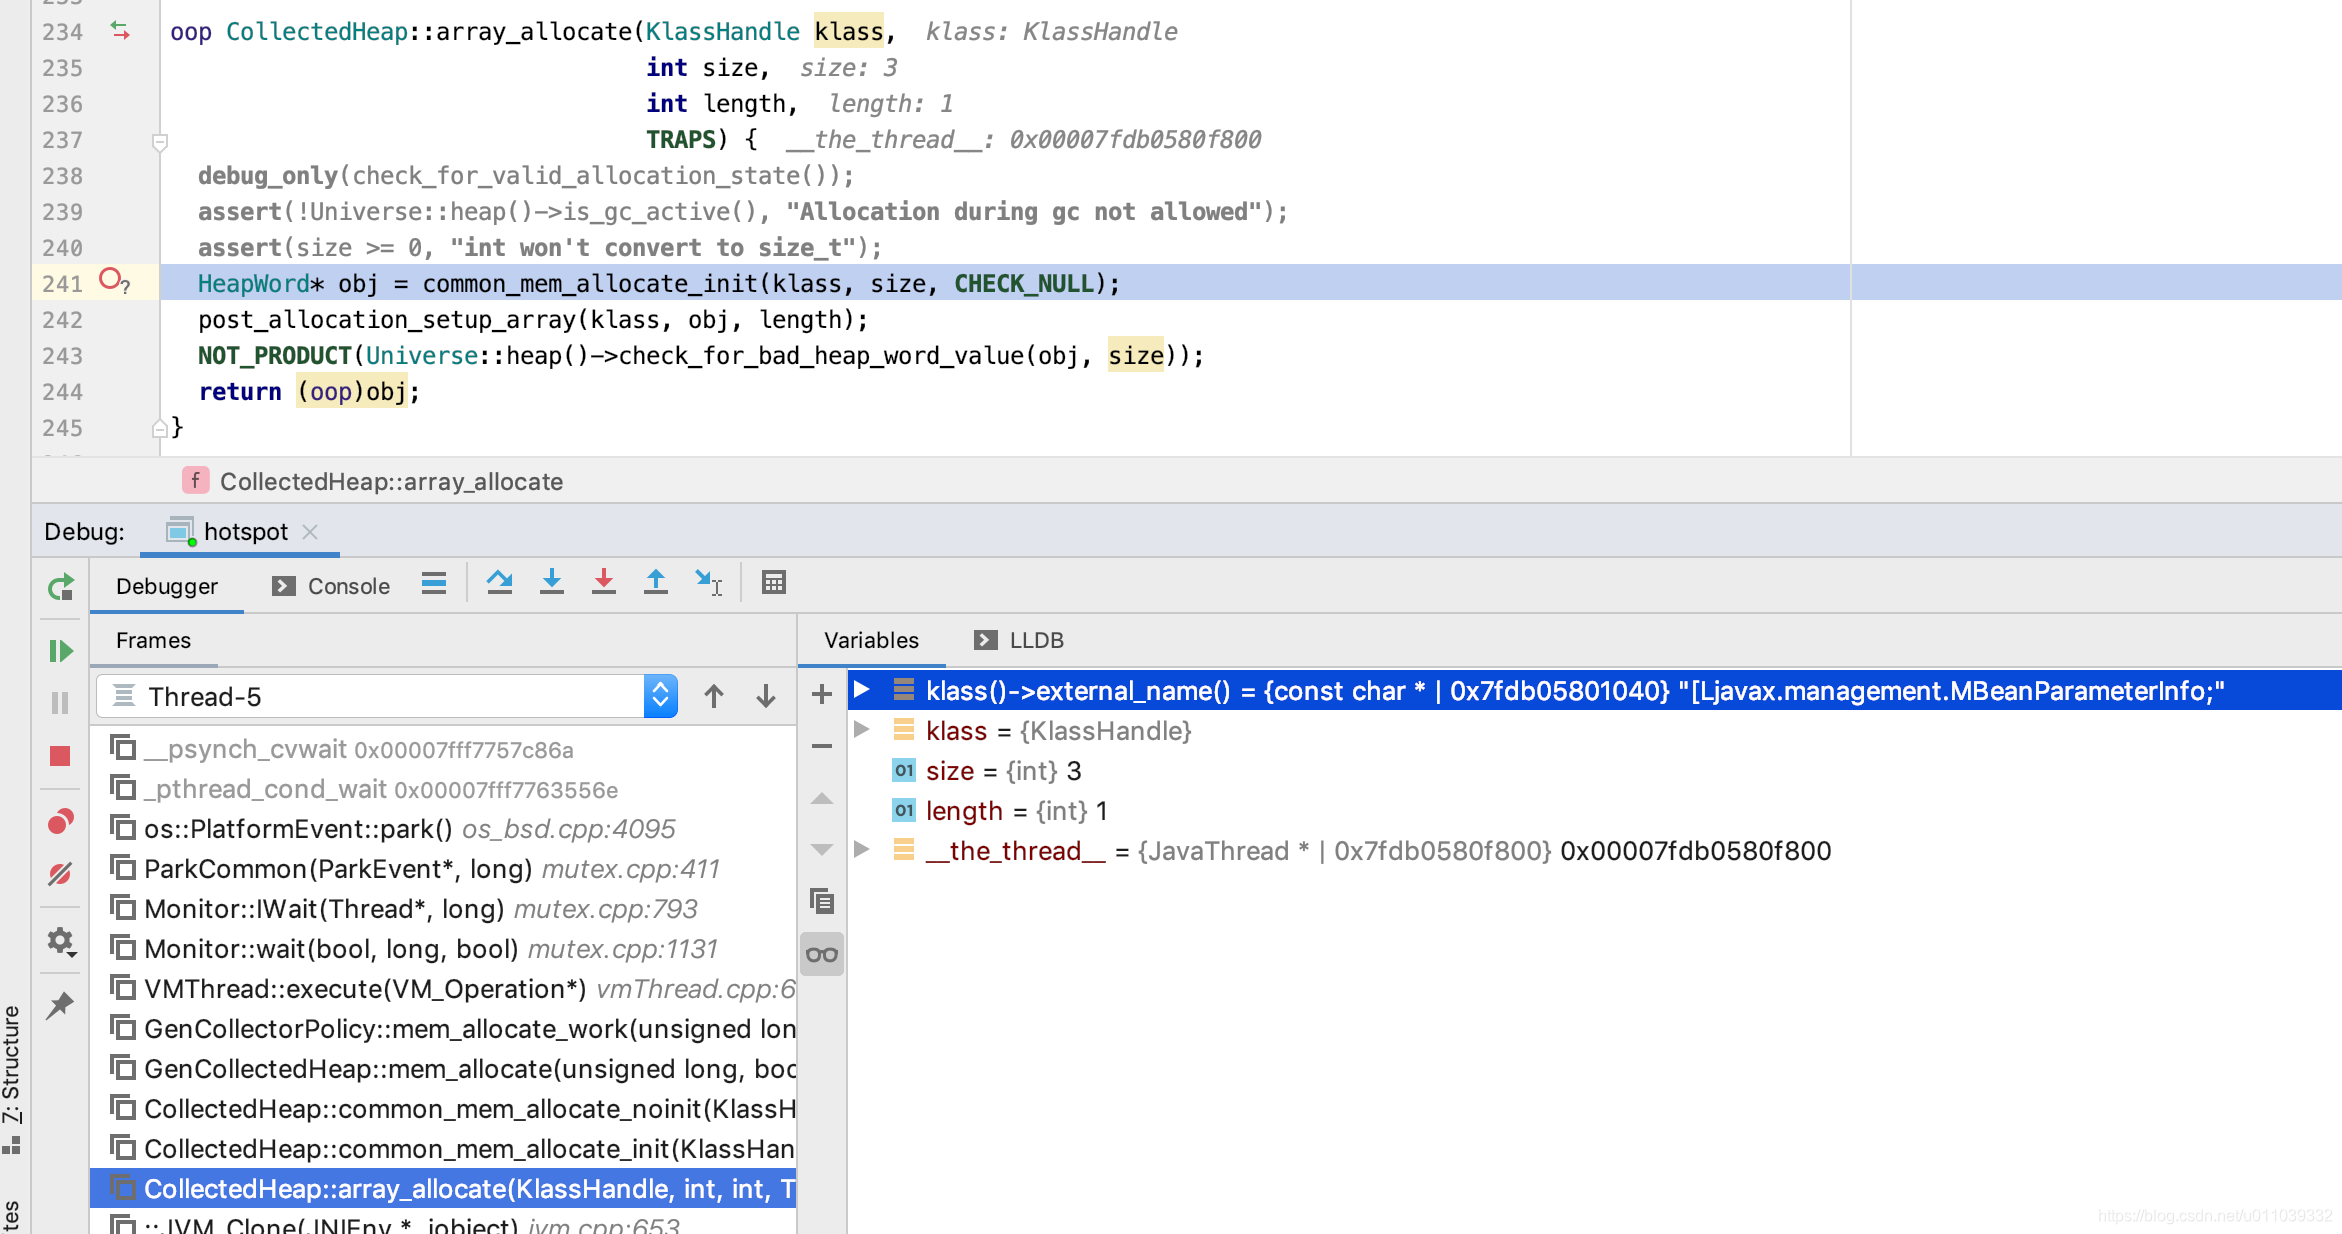Viewport: 2342px width, 1234px height.
Task: Stop the debug session with the red square
Action: pyautogui.click(x=60, y=756)
